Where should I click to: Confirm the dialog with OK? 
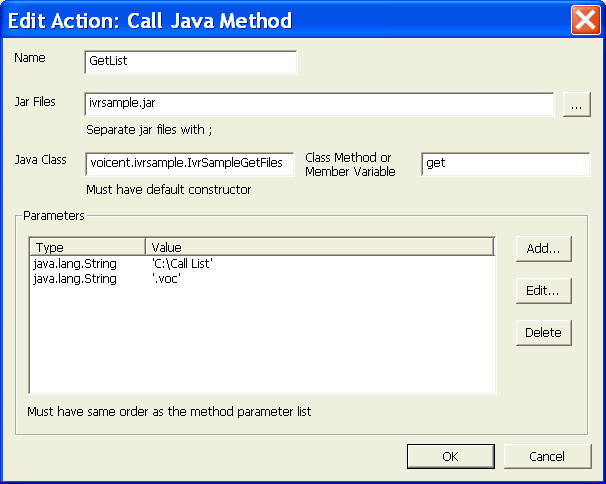point(450,456)
